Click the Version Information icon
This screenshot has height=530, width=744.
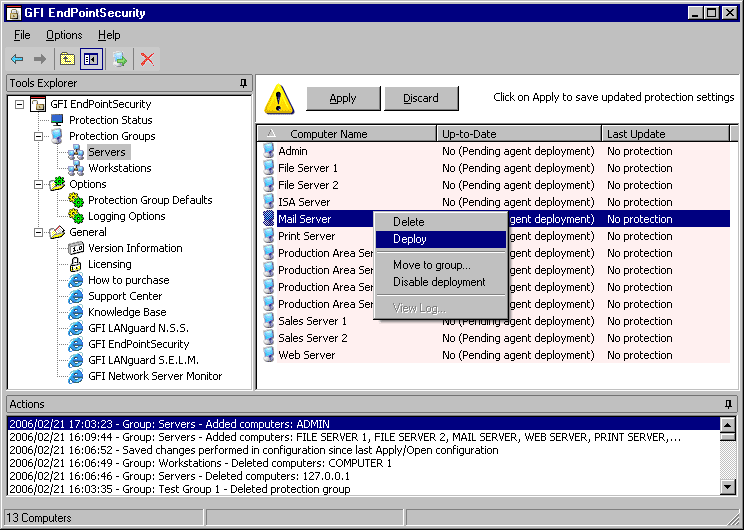76,248
